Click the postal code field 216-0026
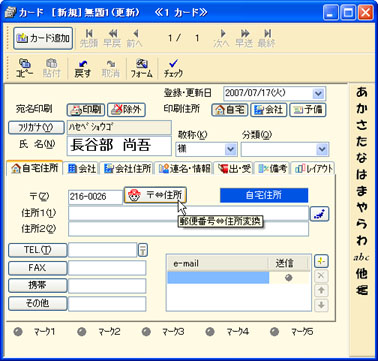This screenshot has height=361, width=378. click(x=95, y=197)
